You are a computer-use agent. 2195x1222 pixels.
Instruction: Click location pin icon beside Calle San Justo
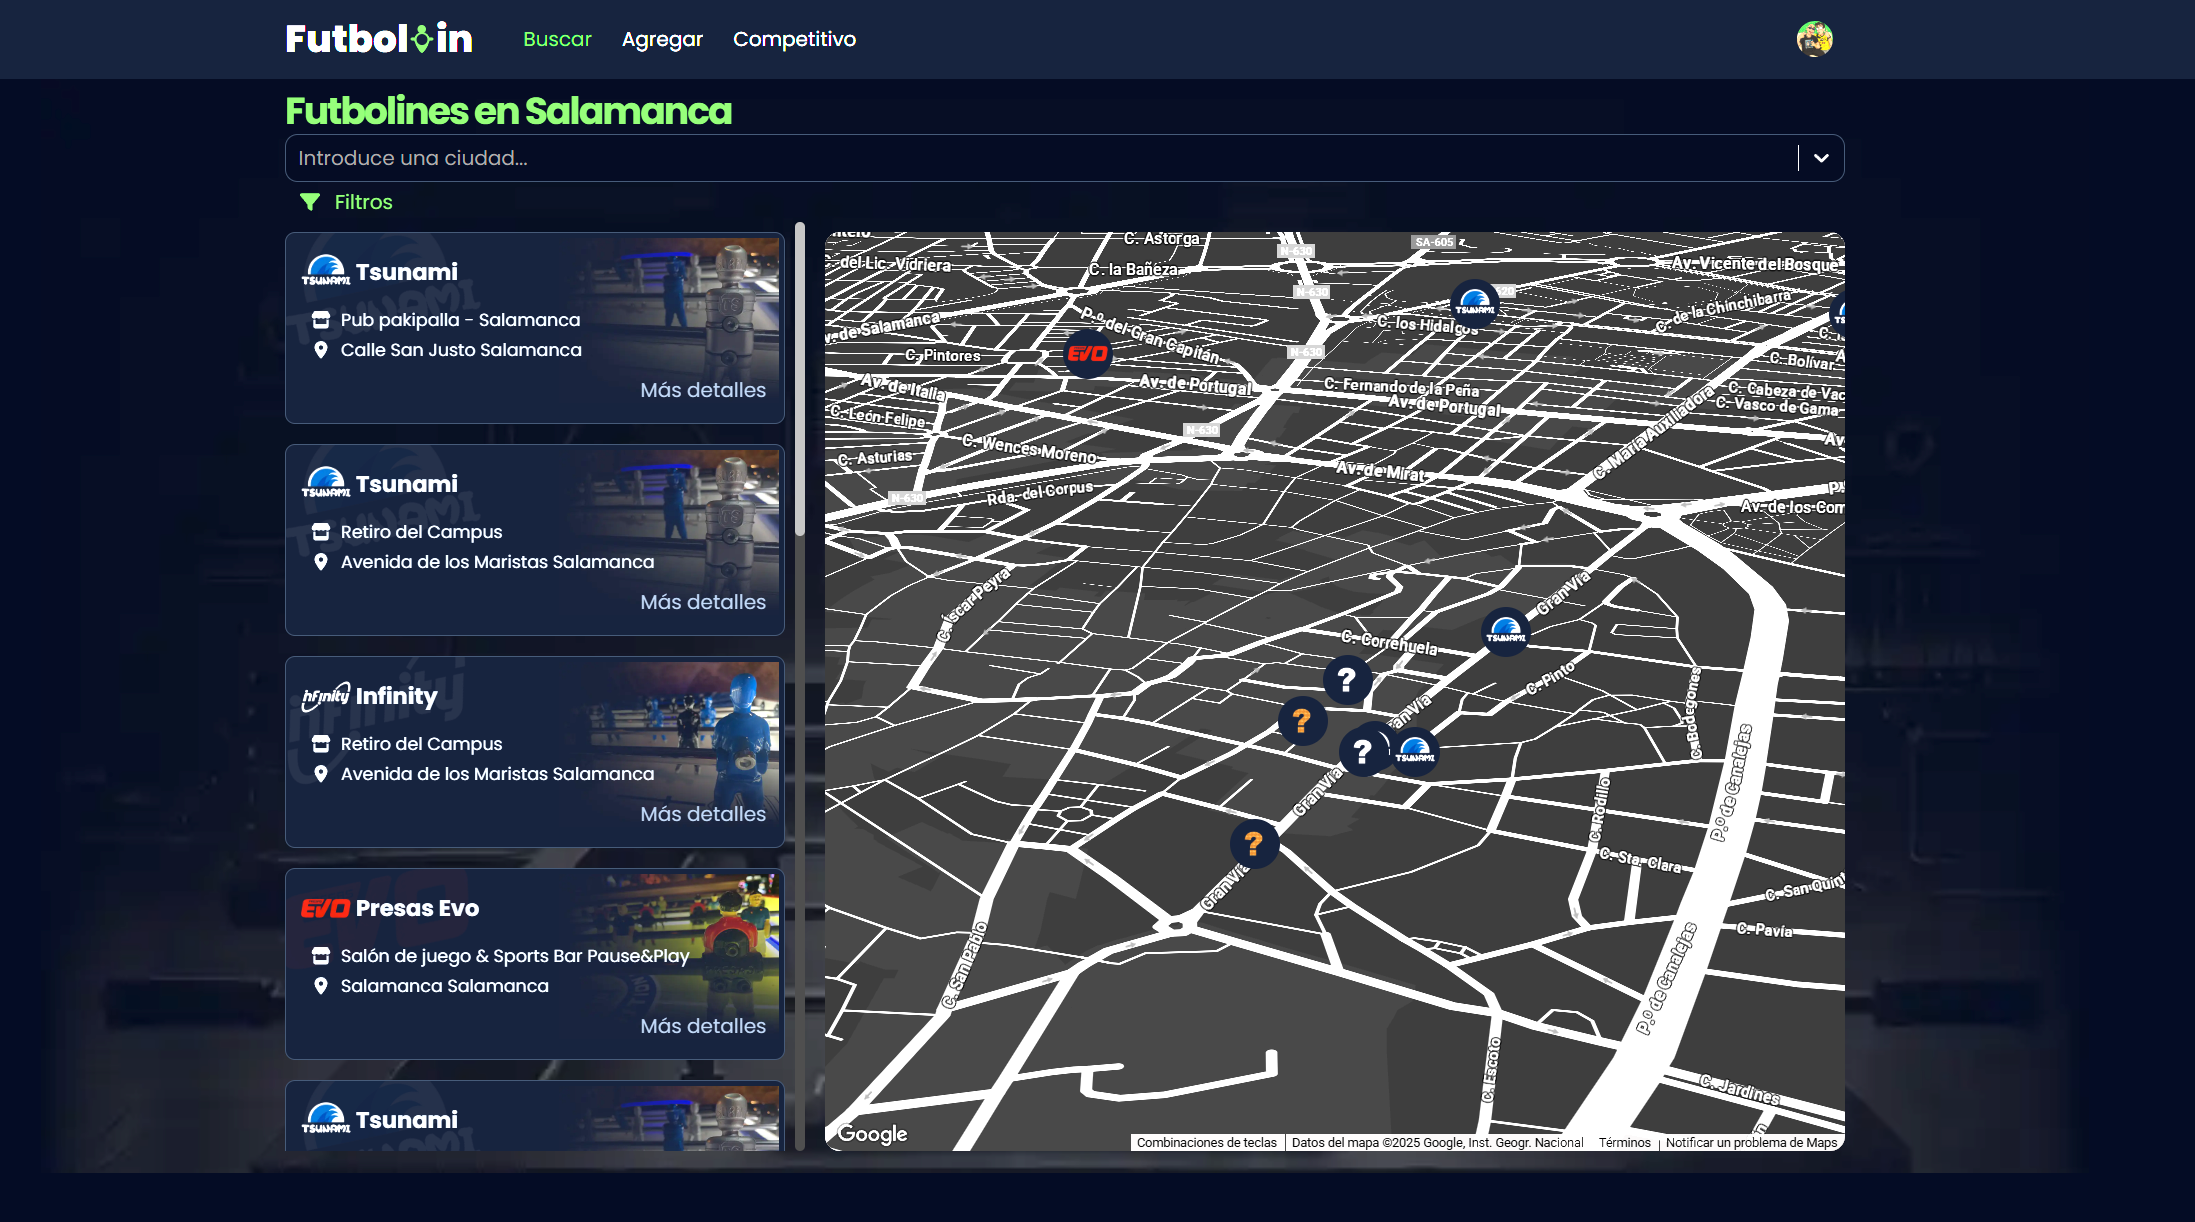pyautogui.click(x=321, y=350)
